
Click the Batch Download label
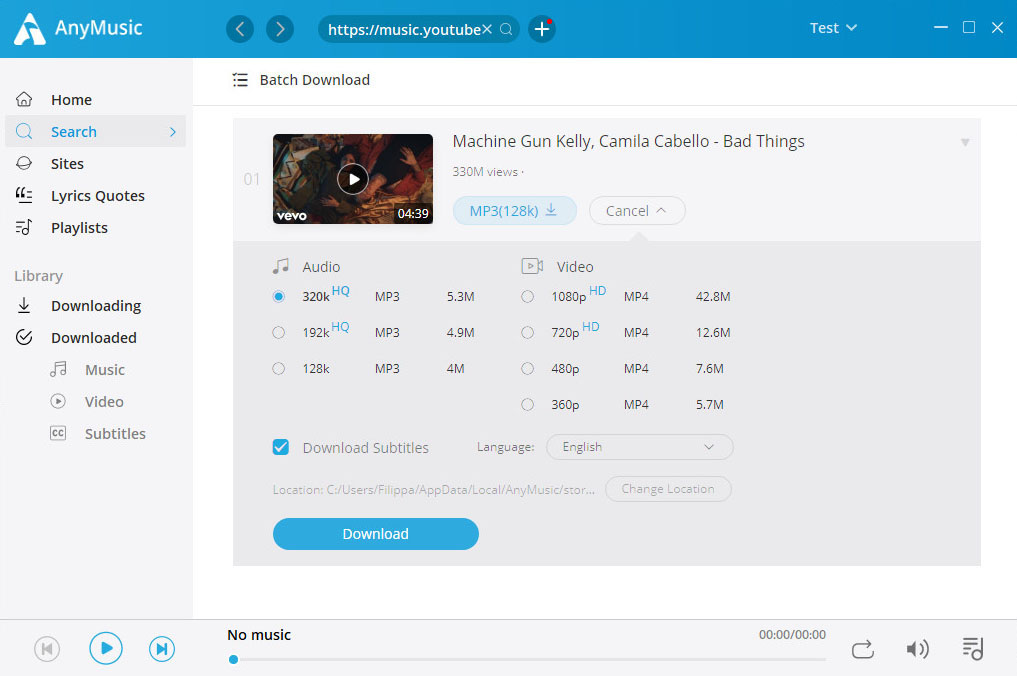pos(315,80)
